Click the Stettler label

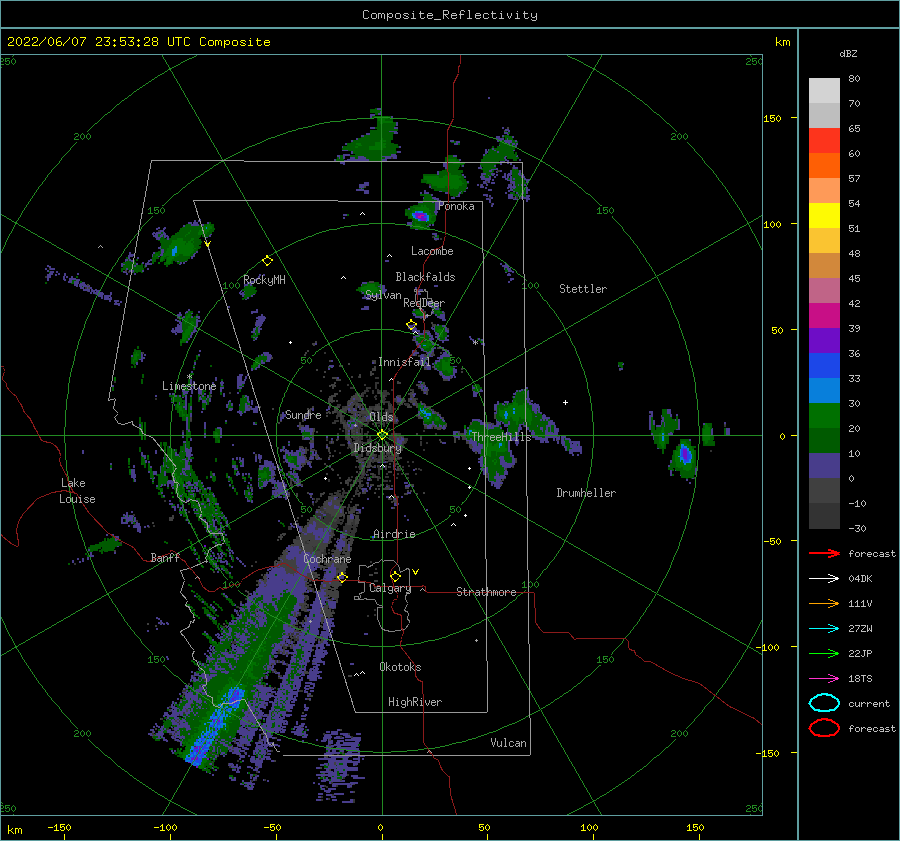(583, 289)
